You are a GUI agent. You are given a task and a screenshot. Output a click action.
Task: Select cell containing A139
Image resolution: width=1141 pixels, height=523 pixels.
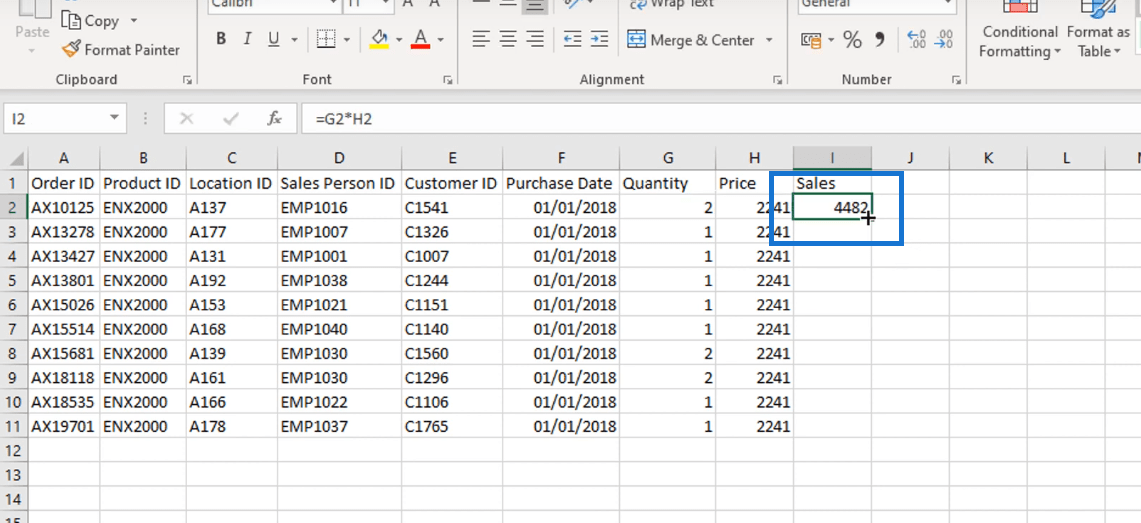(x=231, y=354)
